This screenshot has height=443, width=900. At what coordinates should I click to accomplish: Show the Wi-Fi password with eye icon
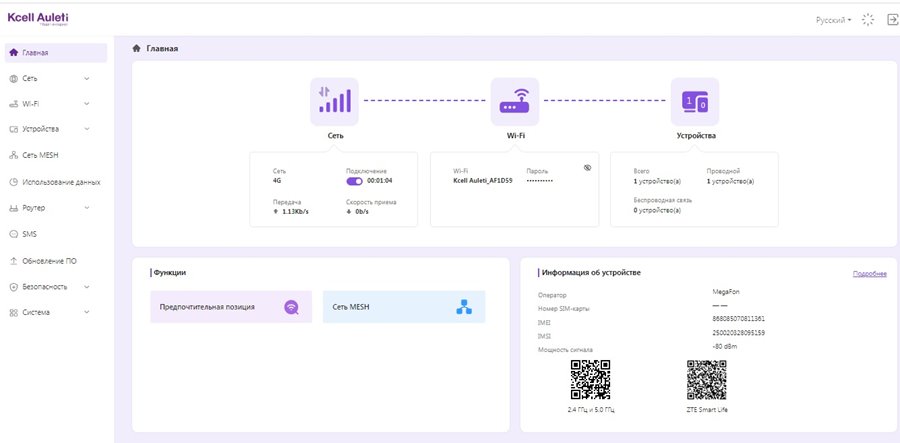(587, 168)
